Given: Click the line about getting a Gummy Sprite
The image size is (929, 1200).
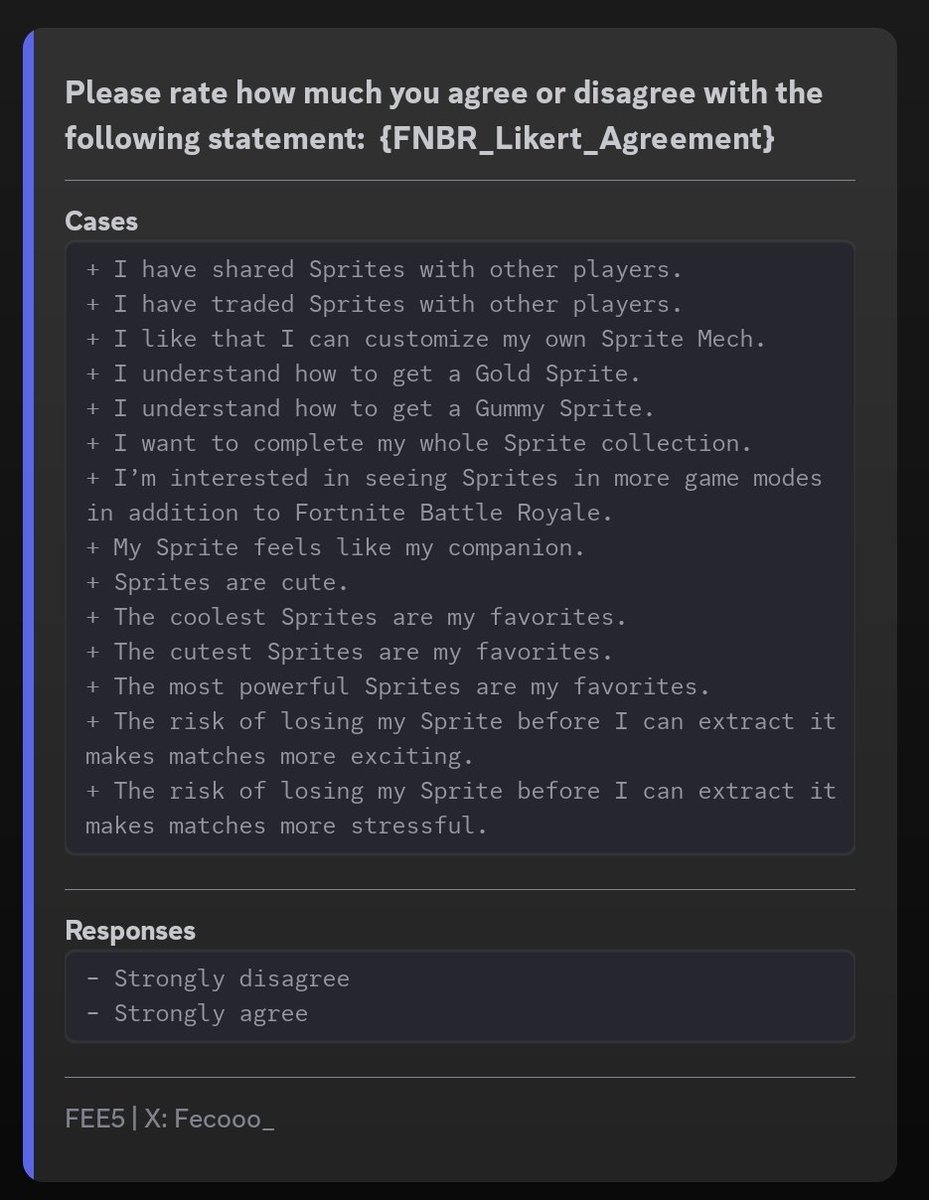Looking at the screenshot, I should 370,409.
